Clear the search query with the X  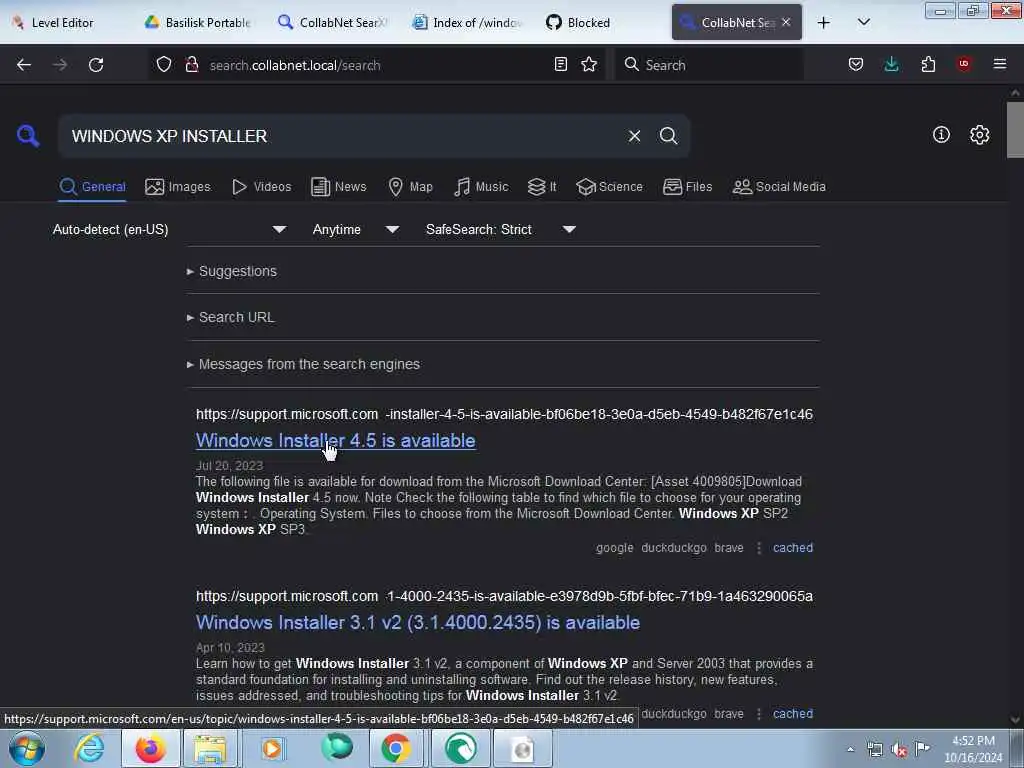click(x=634, y=136)
